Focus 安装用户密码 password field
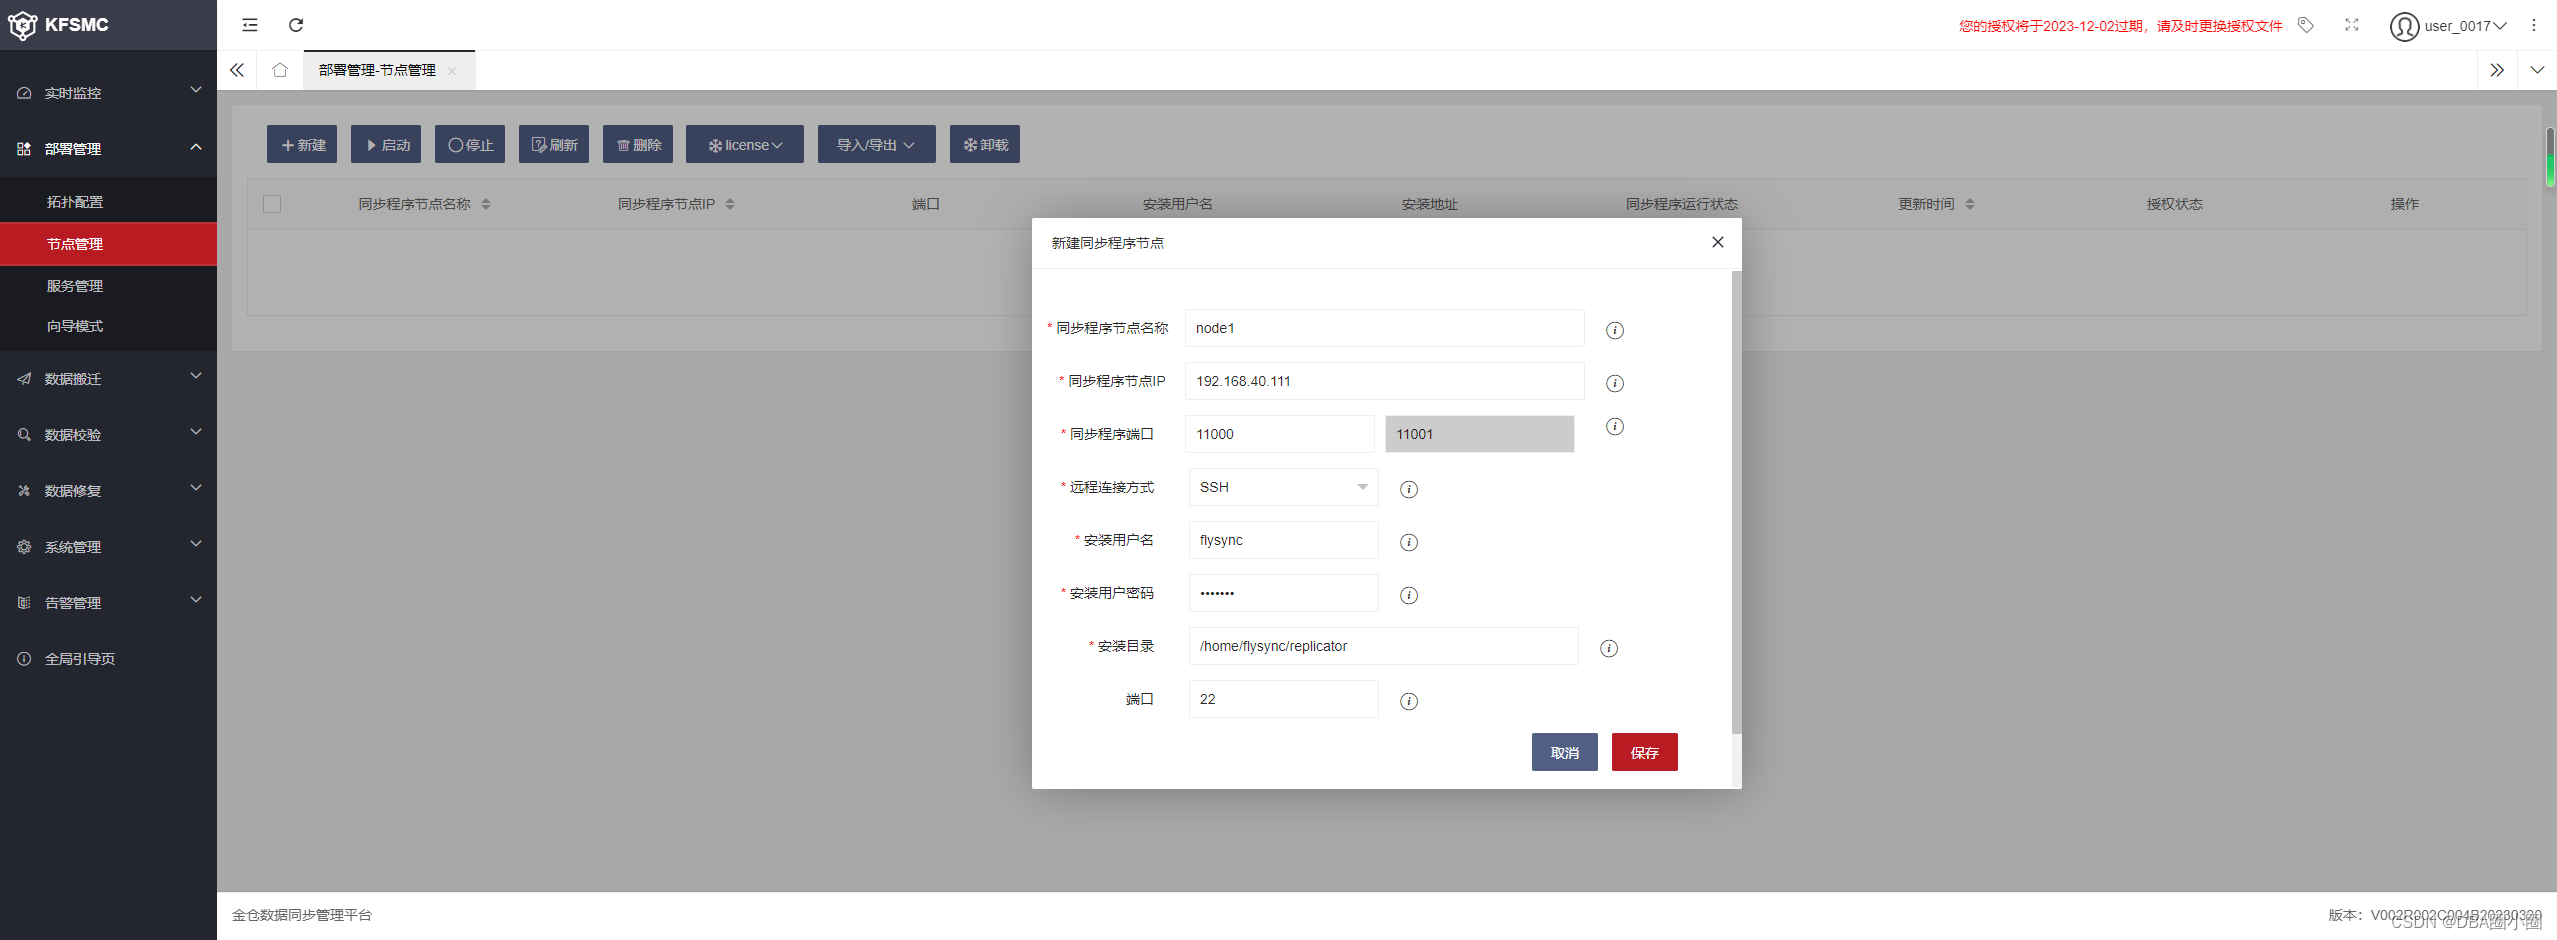Viewport: 2557px width, 940px height. pyautogui.click(x=1283, y=593)
